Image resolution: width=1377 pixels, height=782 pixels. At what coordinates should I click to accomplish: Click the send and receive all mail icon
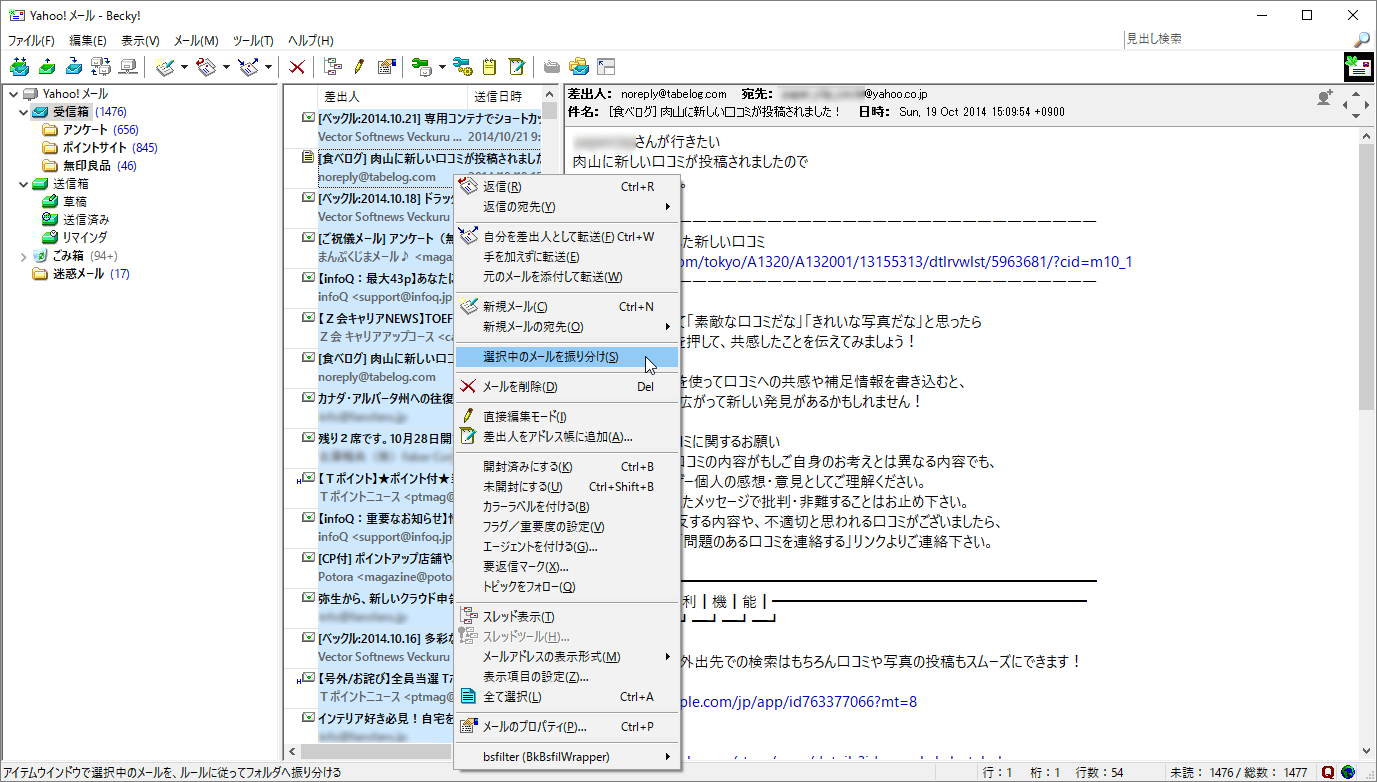(x=19, y=67)
